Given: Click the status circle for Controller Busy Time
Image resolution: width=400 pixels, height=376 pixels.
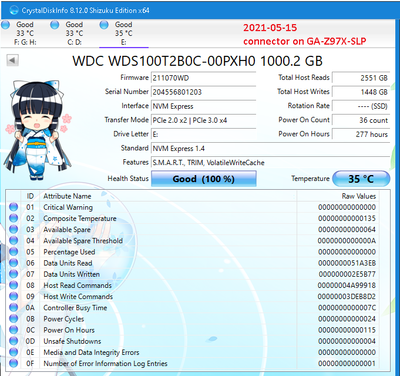Looking at the screenshot, I should pyautogui.click(x=13, y=308).
